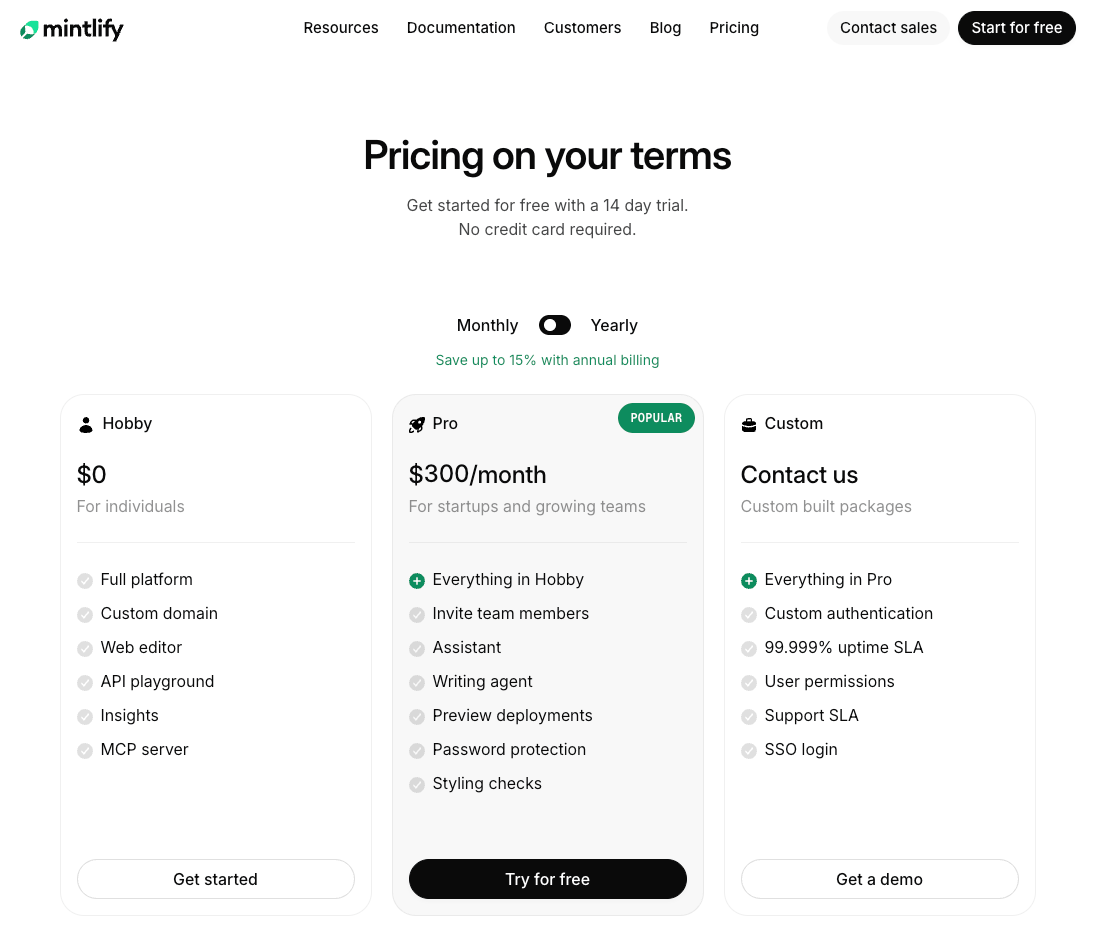Open the Resources menu

pyautogui.click(x=341, y=28)
